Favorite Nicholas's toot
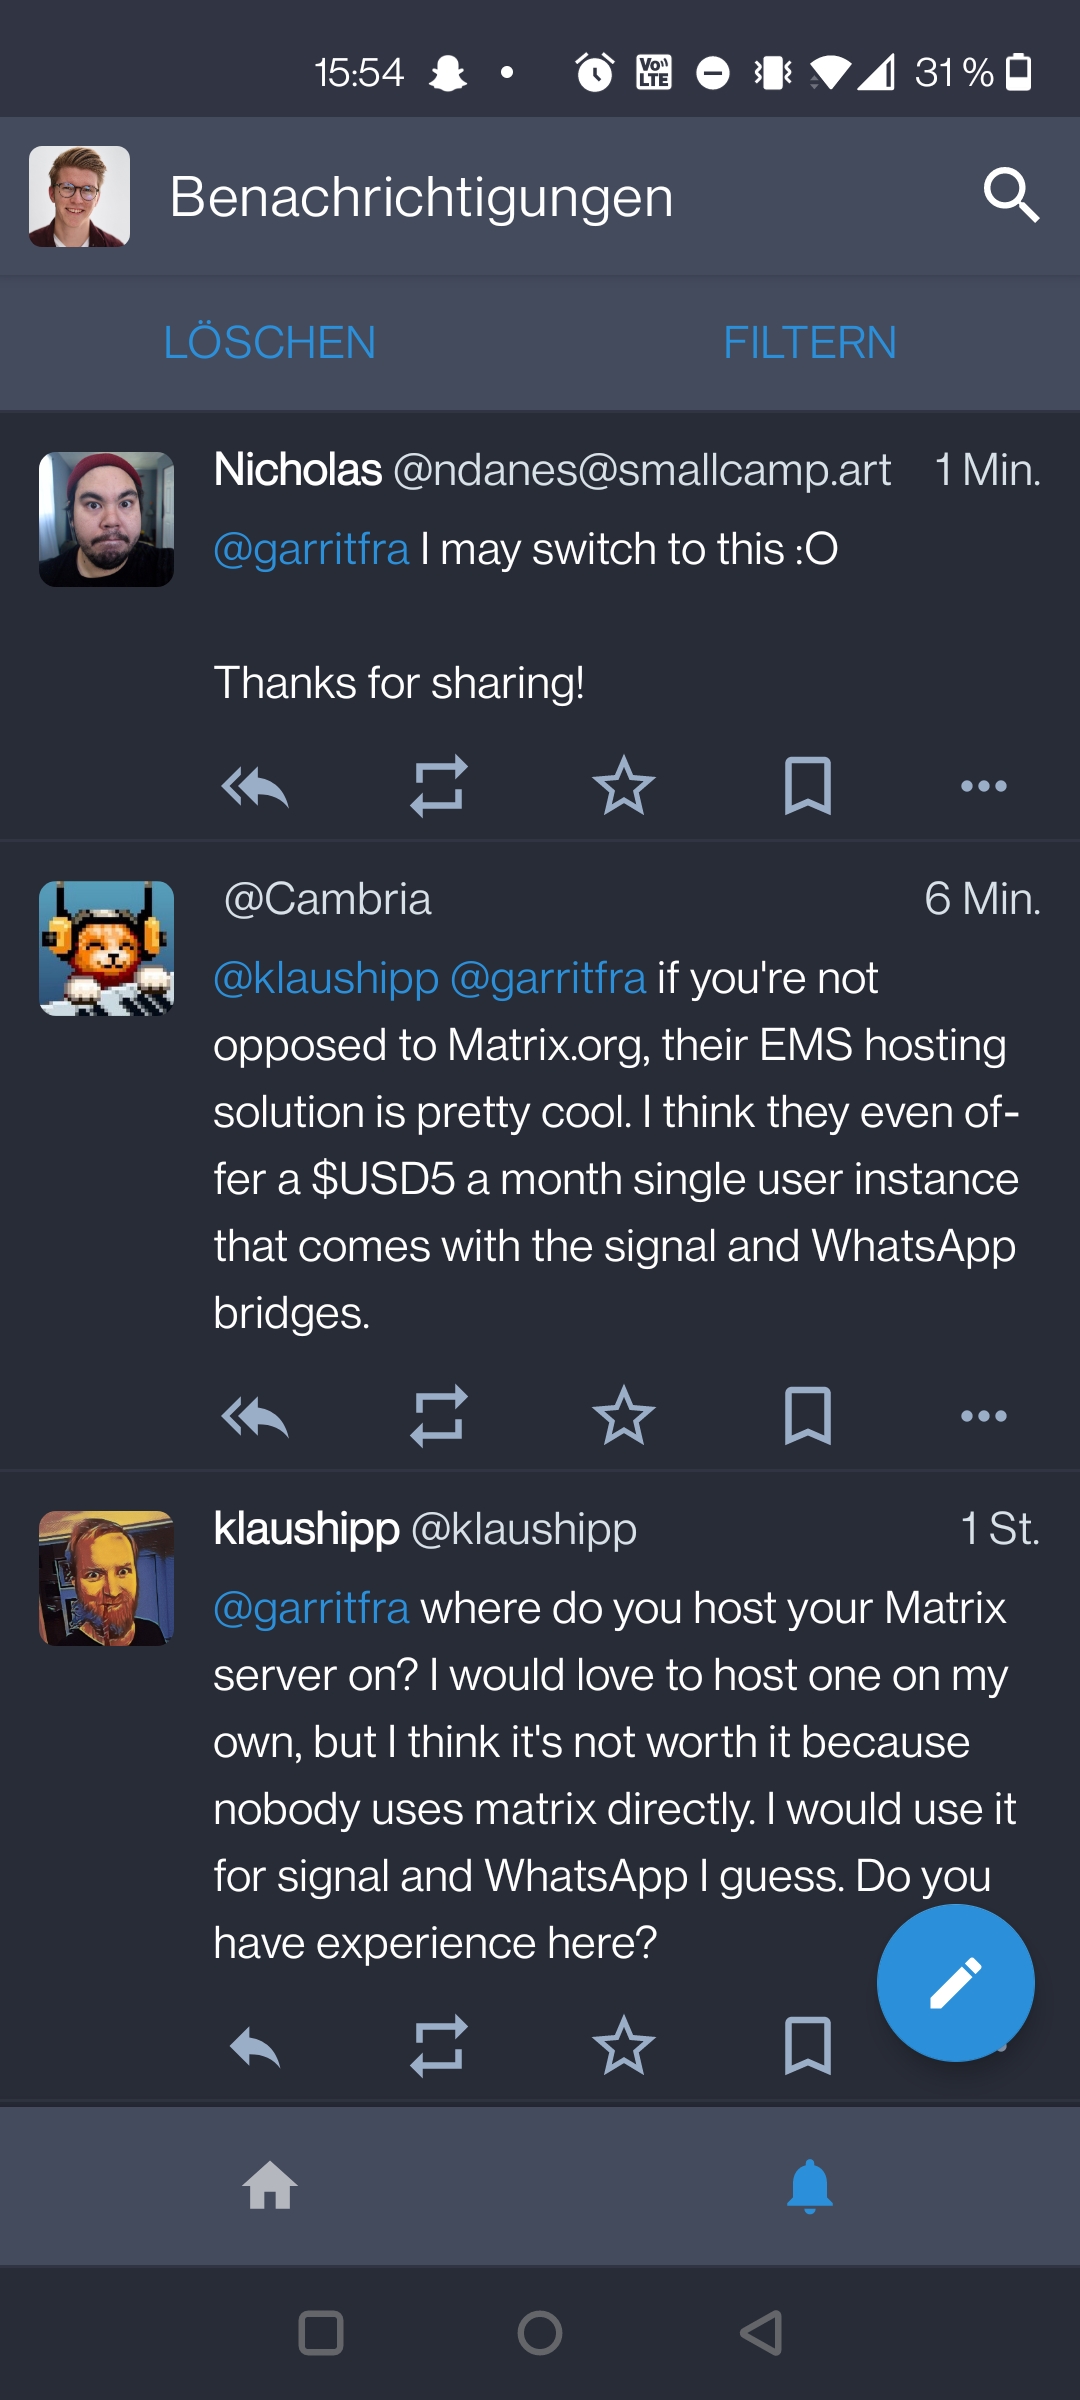Image resolution: width=1080 pixels, height=2400 pixels. [624, 787]
